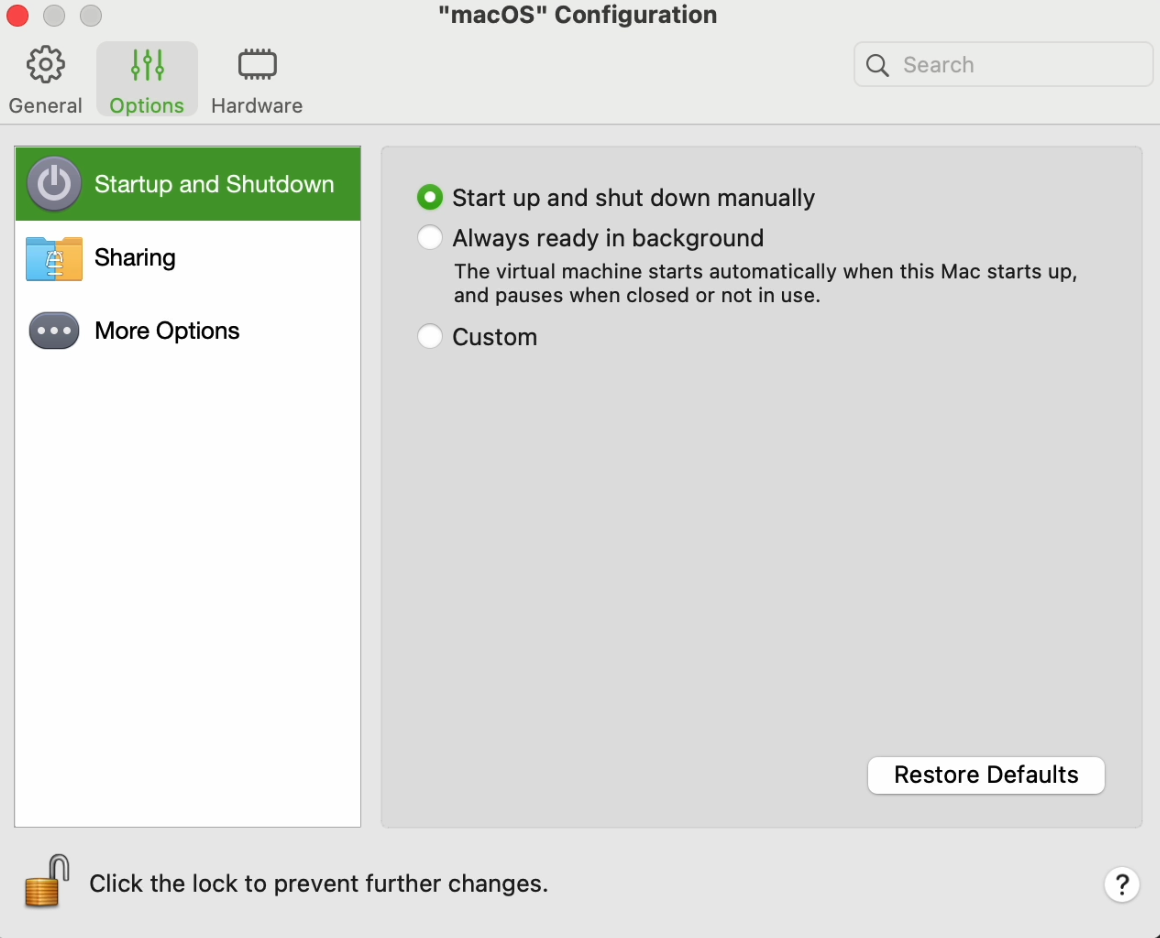This screenshot has width=1160, height=938.
Task: Click the Hardware chip icon
Action: click(257, 65)
